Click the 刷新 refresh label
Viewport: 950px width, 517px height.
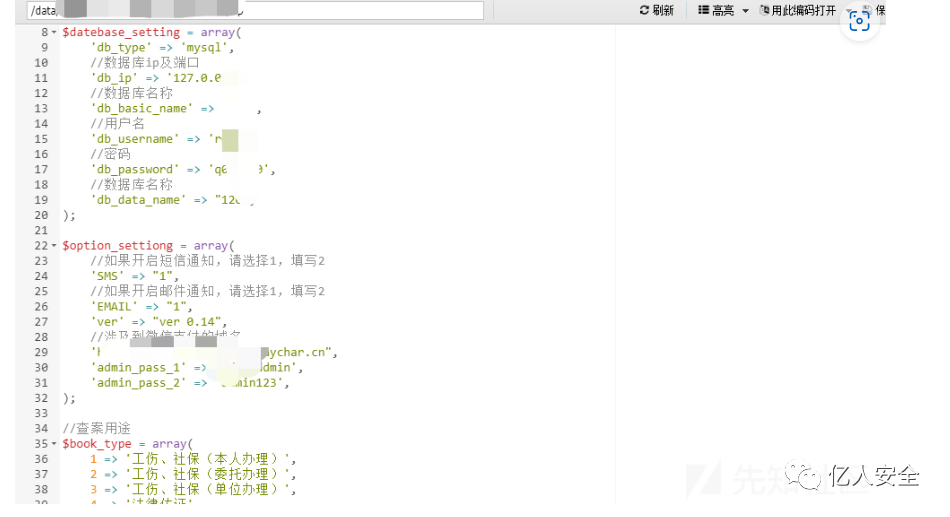point(663,10)
